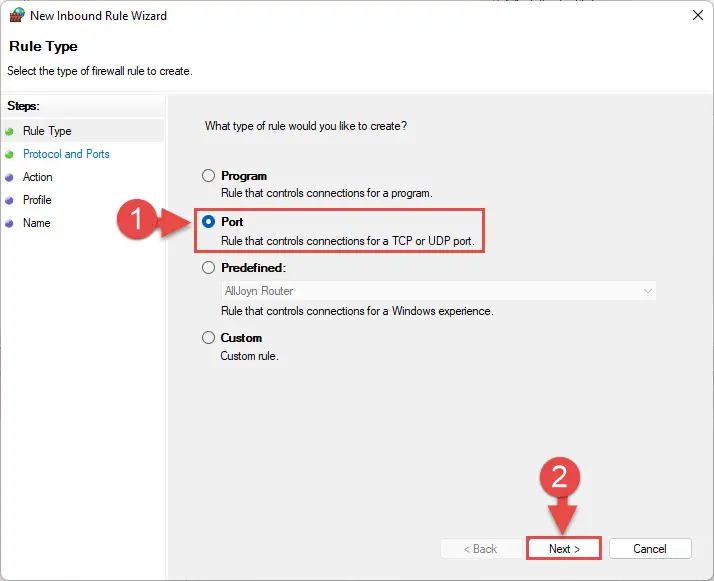Click the 'Custom rule.' description text
This screenshot has width=714, height=581.
point(250,356)
